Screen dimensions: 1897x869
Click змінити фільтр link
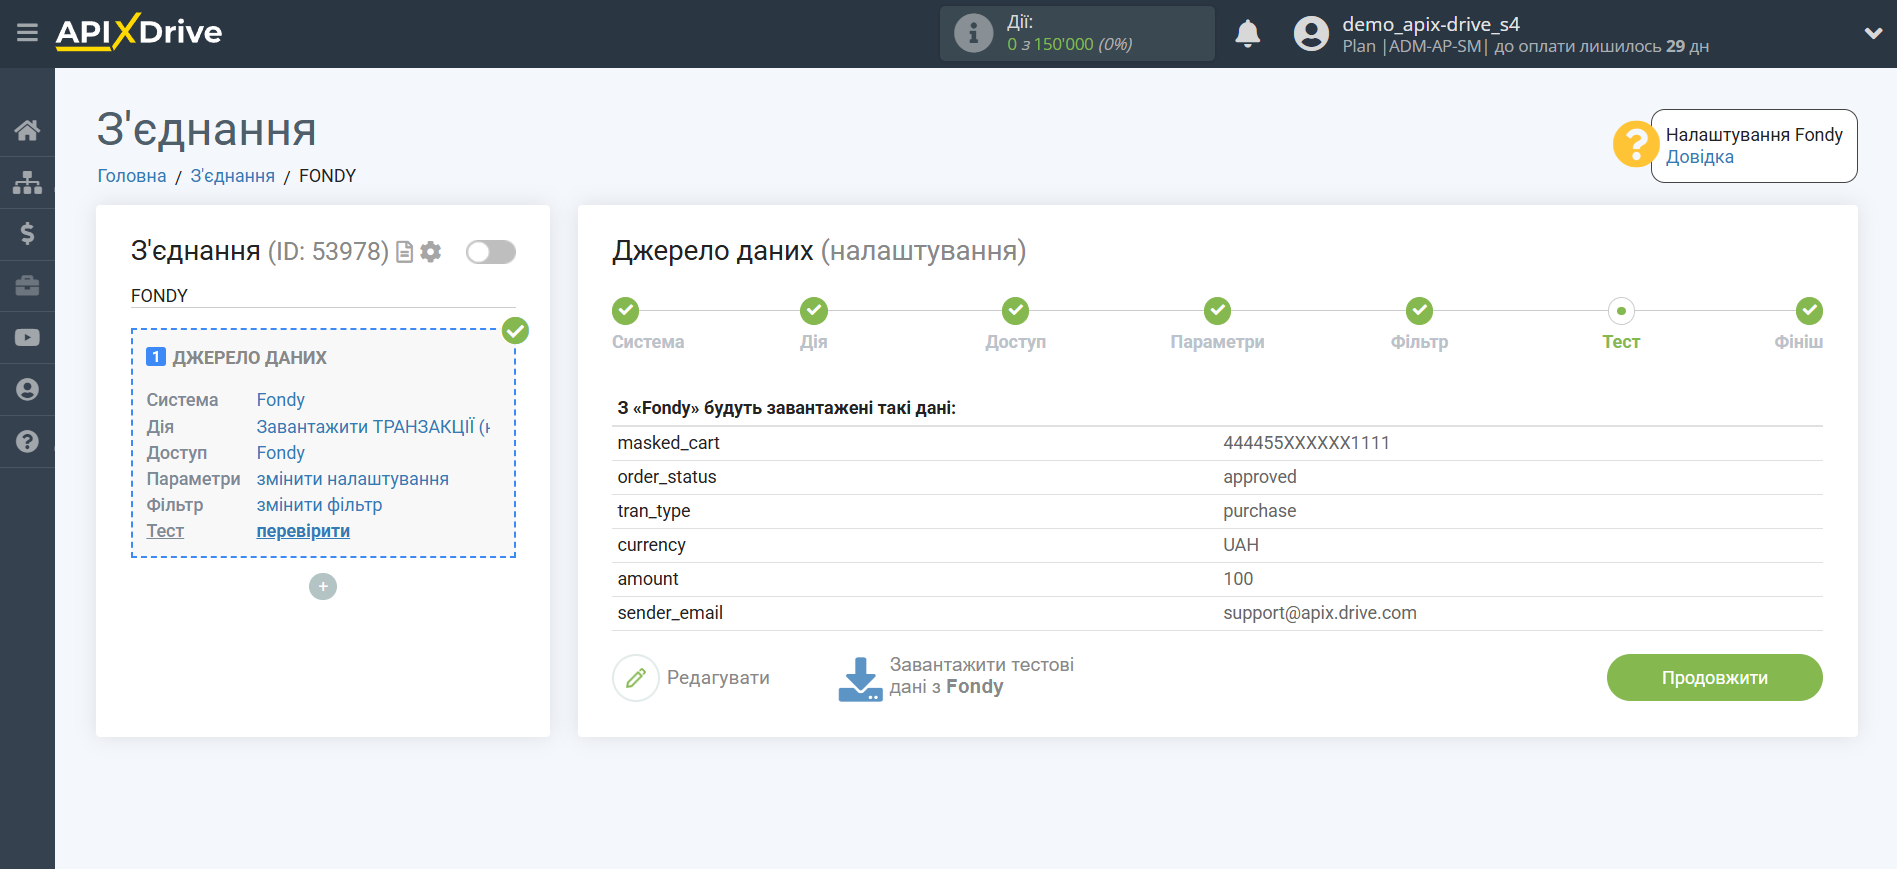pos(319,505)
